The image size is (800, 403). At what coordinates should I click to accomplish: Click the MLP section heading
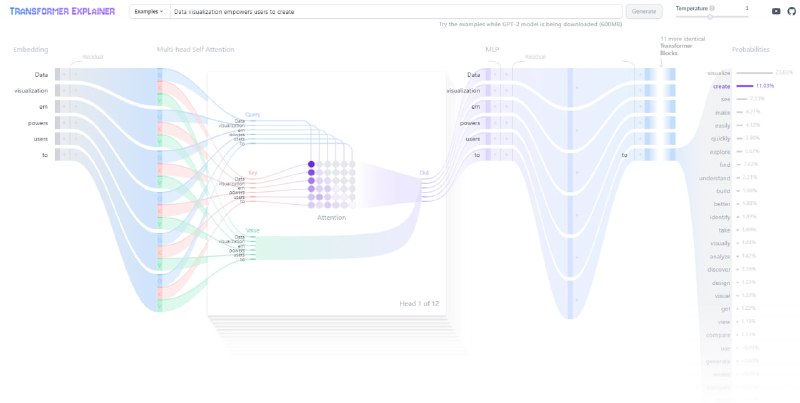[x=492, y=49]
